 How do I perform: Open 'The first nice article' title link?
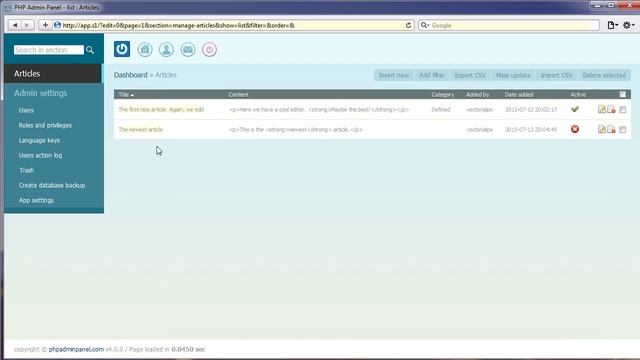161,109
